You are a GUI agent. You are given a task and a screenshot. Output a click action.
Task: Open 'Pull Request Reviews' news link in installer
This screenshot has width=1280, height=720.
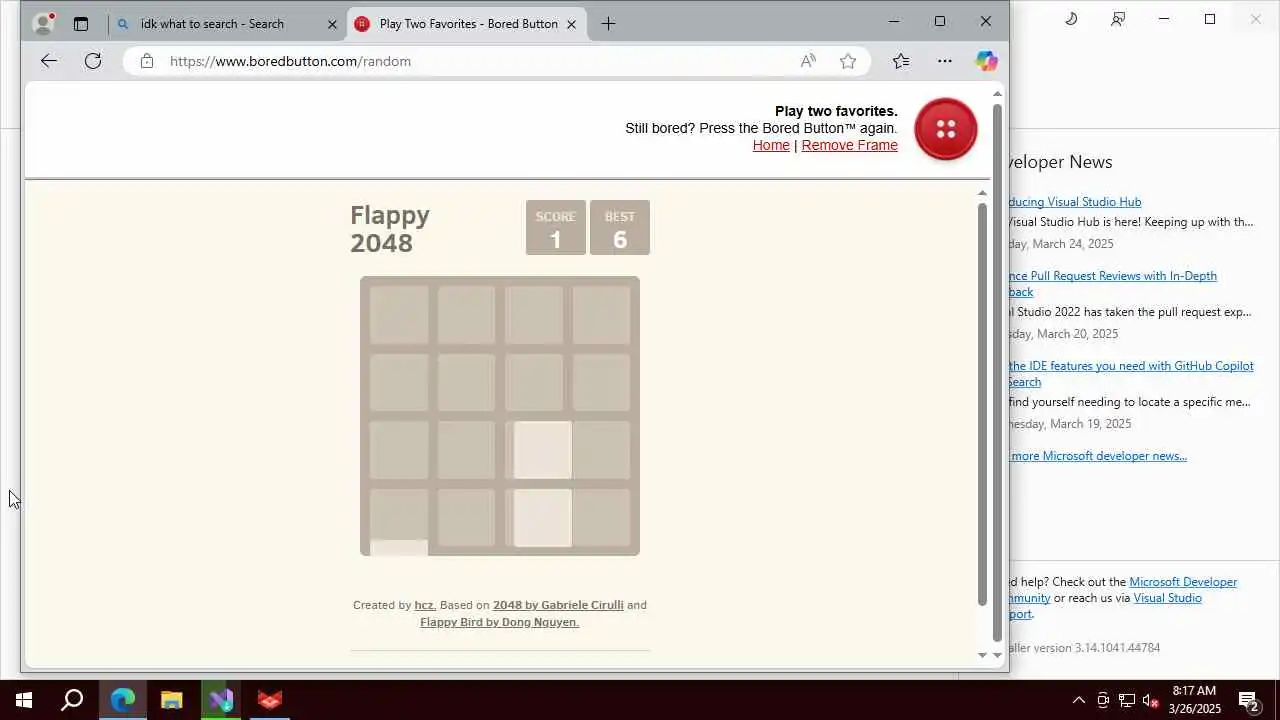(1113, 284)
